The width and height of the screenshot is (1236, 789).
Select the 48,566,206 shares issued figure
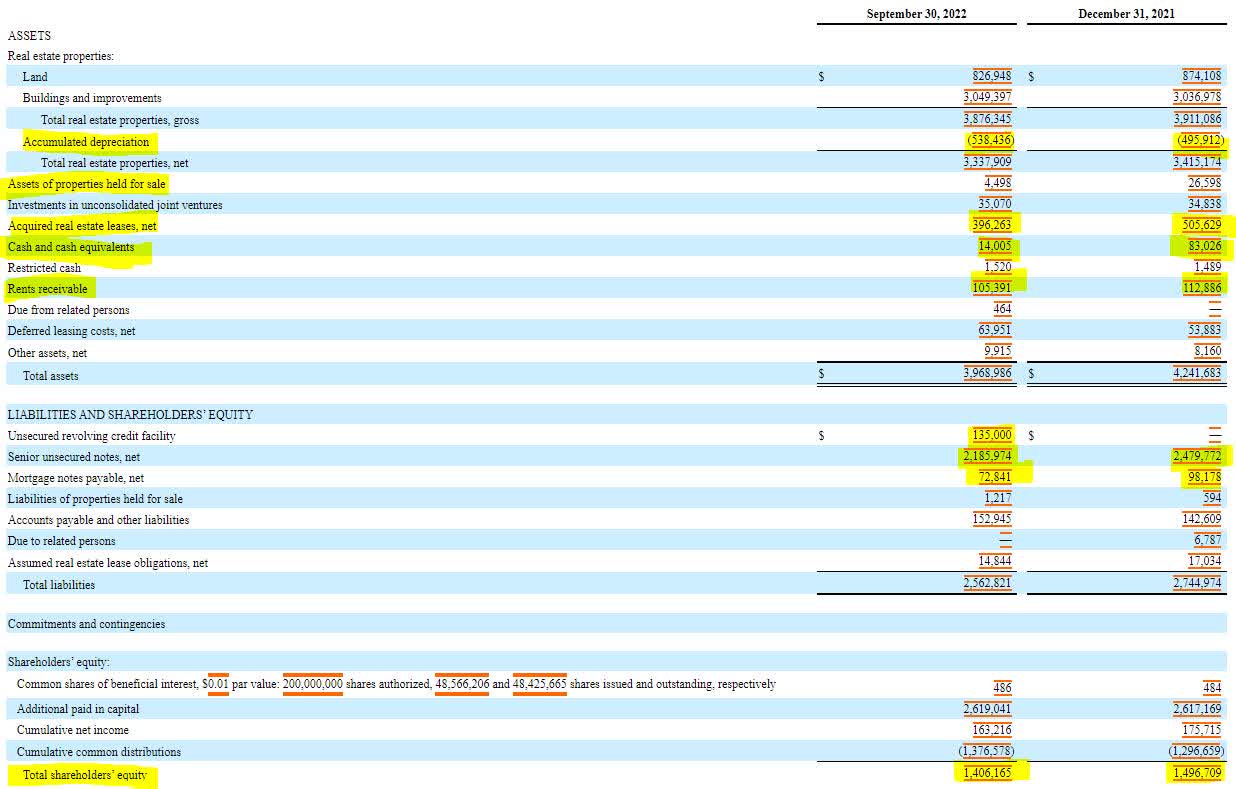click(x=462, y=684)
